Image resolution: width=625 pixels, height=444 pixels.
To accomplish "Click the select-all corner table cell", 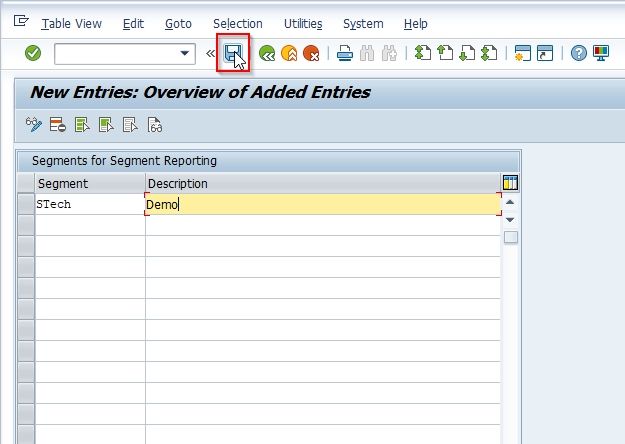I will [26, 183].
